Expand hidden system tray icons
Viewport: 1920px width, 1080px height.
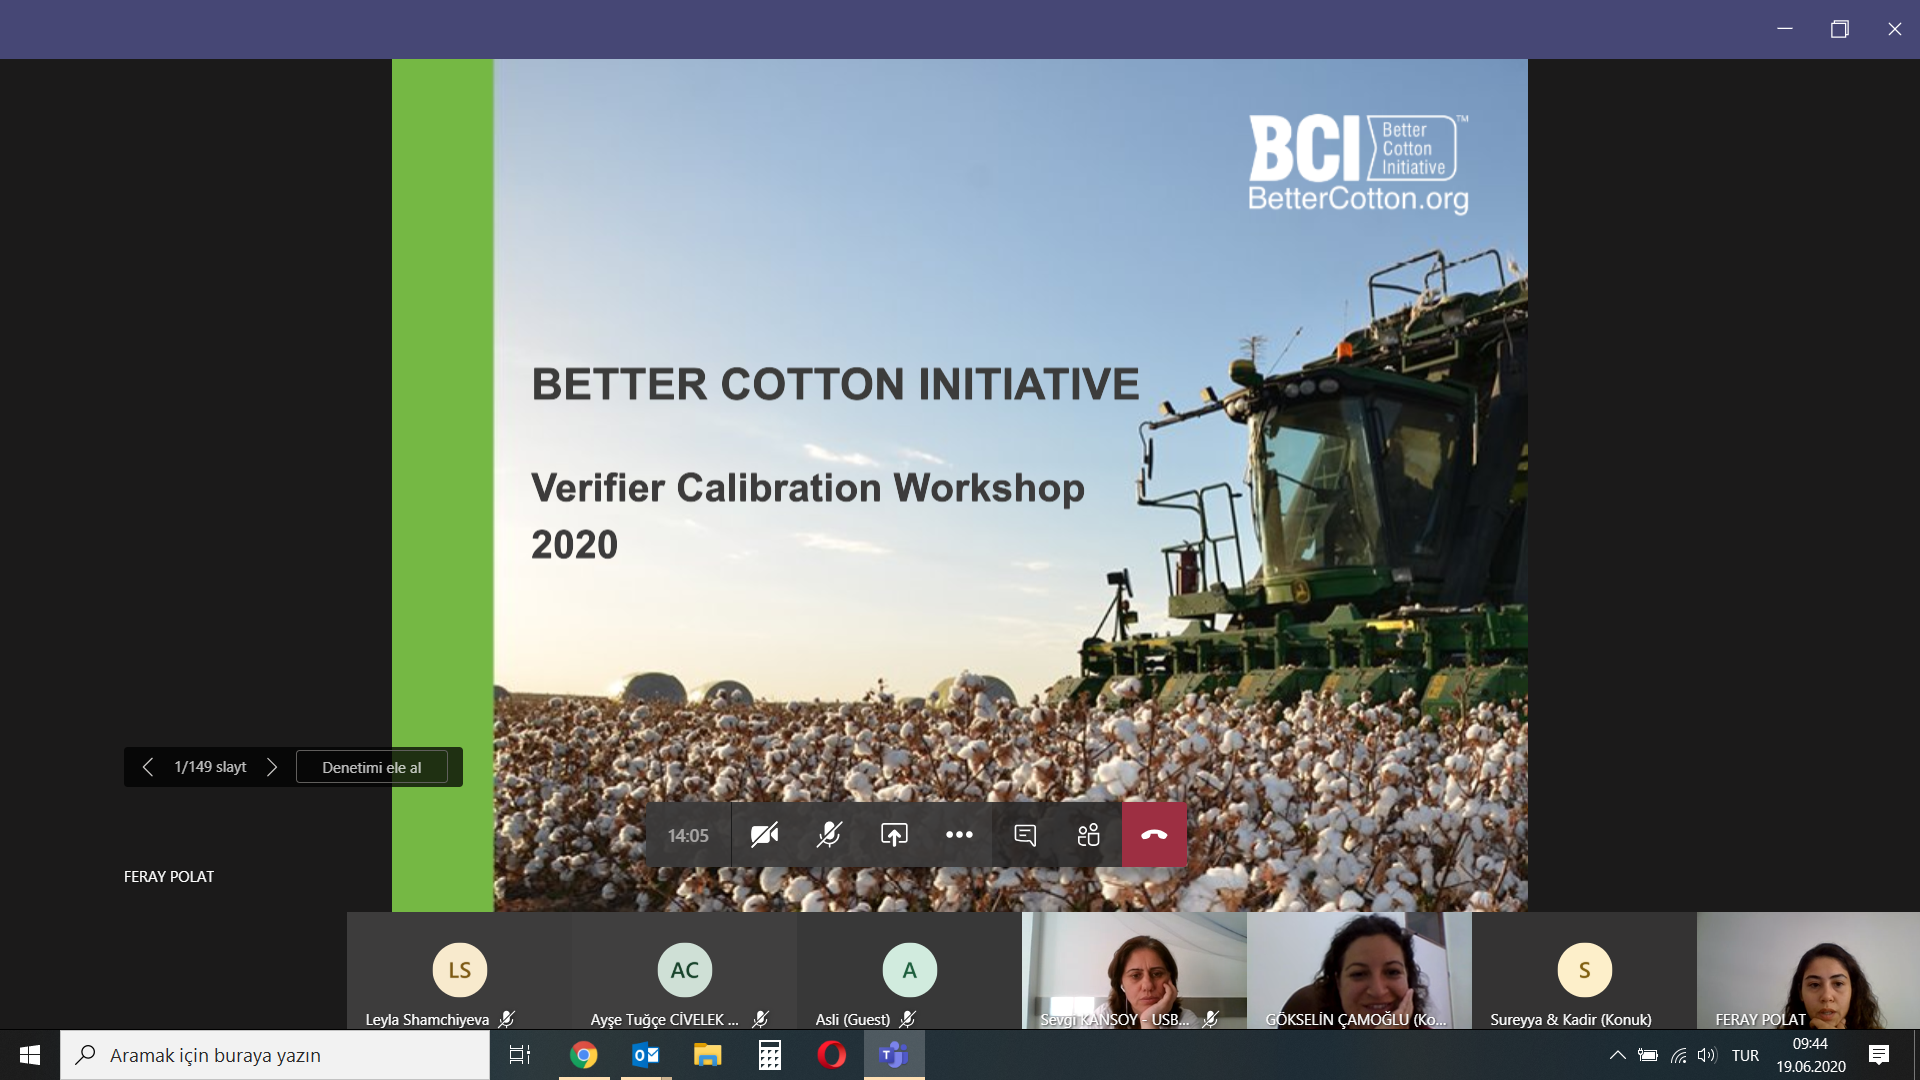(1617, 1055)
